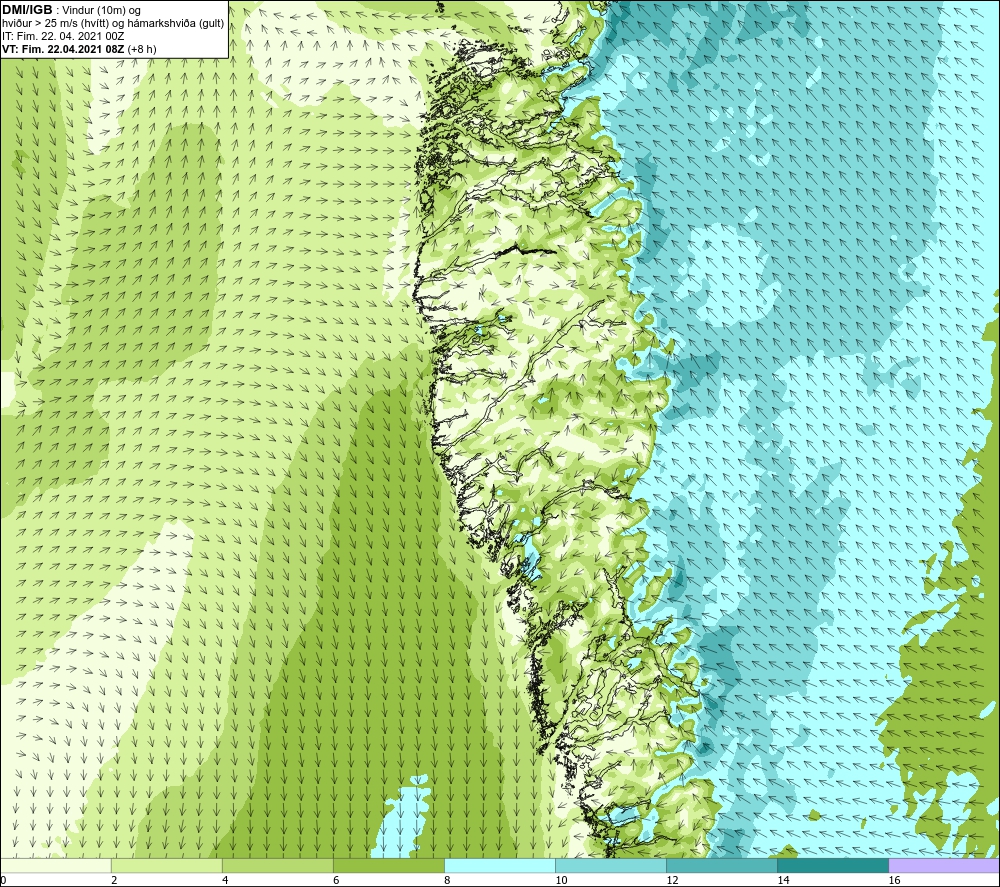1000x887 pixels.
Task: Click the 6–8 m/s dark green legend swatch
Action: (x=389, y=865)
